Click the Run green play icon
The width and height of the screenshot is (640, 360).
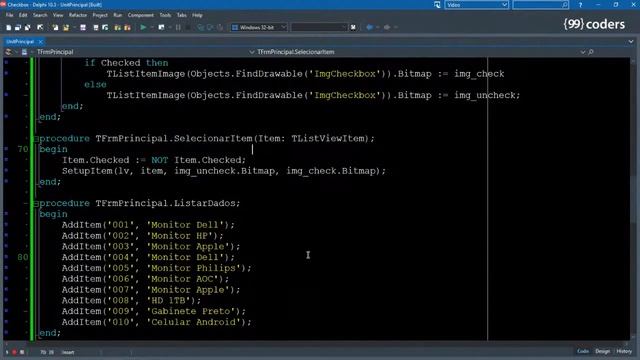143,27
